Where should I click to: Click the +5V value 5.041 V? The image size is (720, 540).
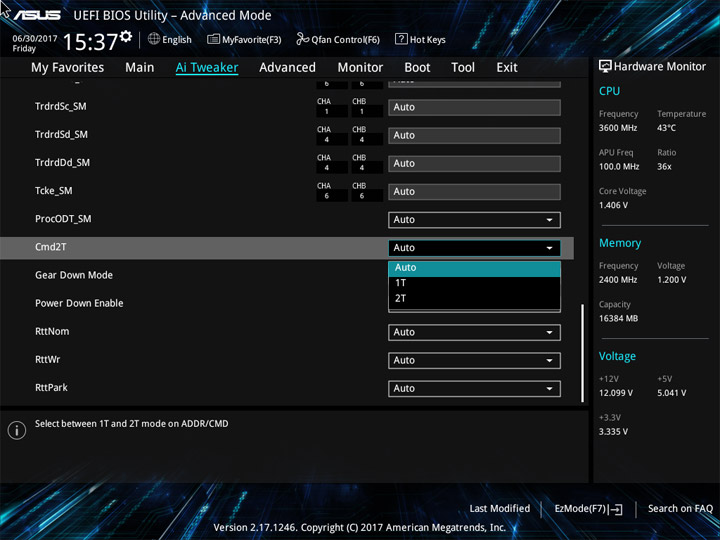672,393
